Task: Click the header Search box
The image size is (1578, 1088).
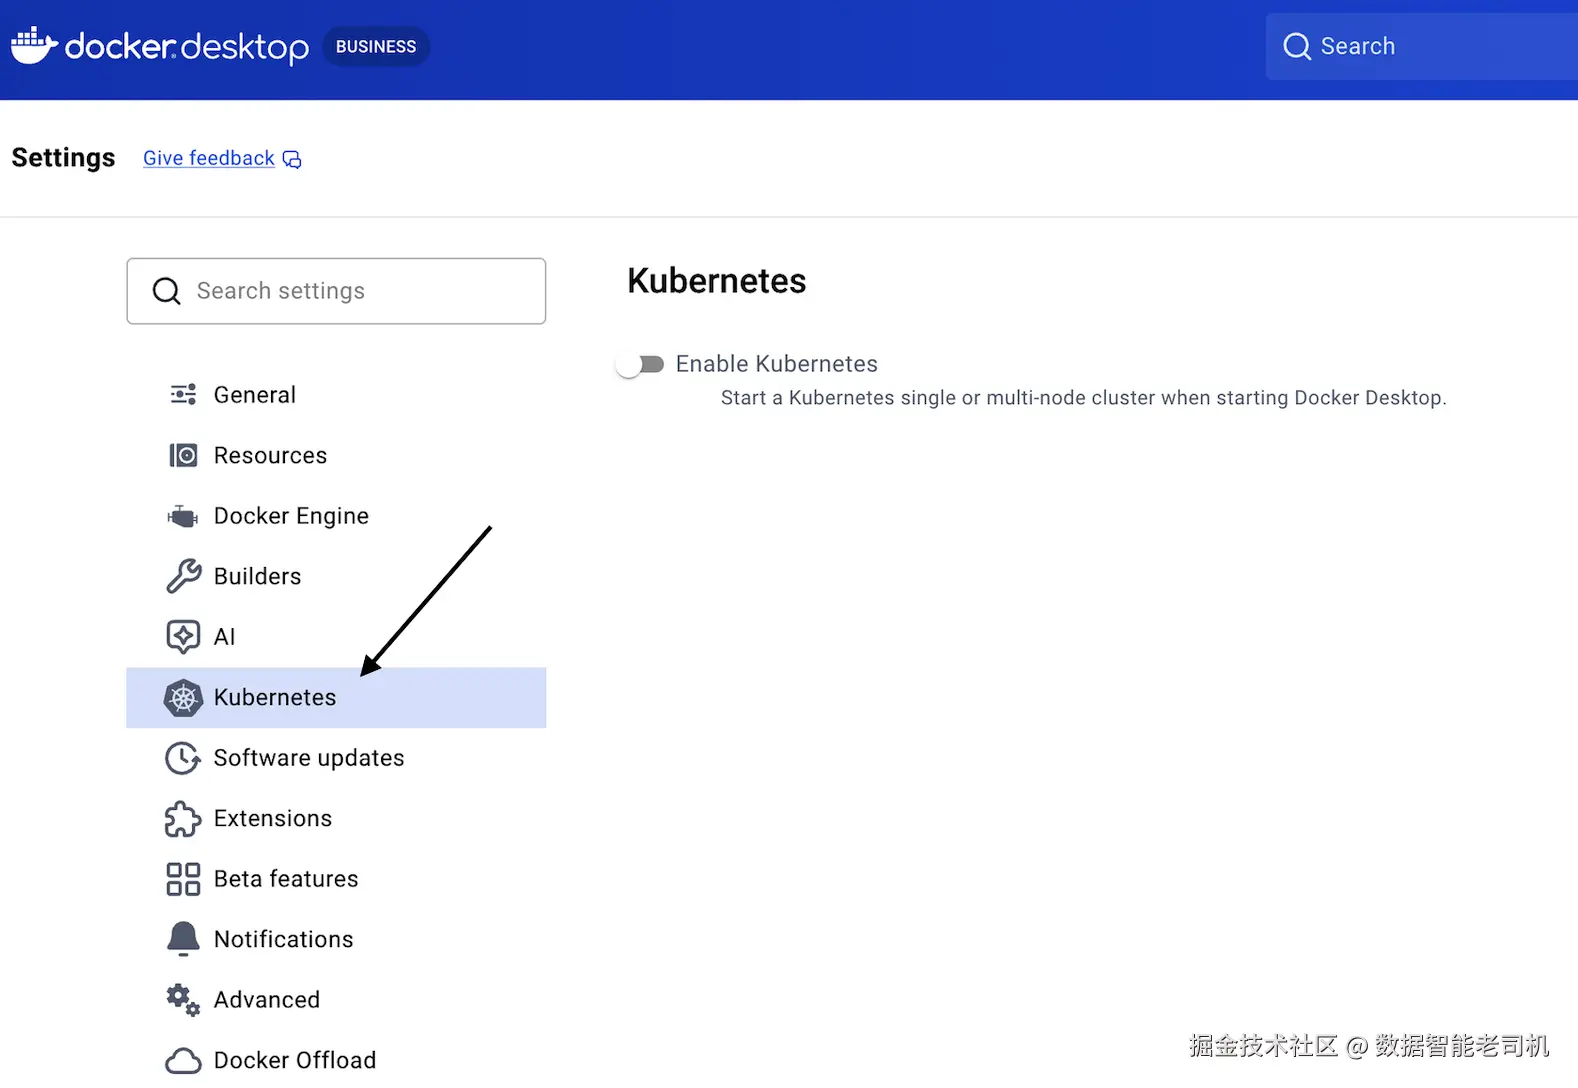Action: tap(1422, 46)
